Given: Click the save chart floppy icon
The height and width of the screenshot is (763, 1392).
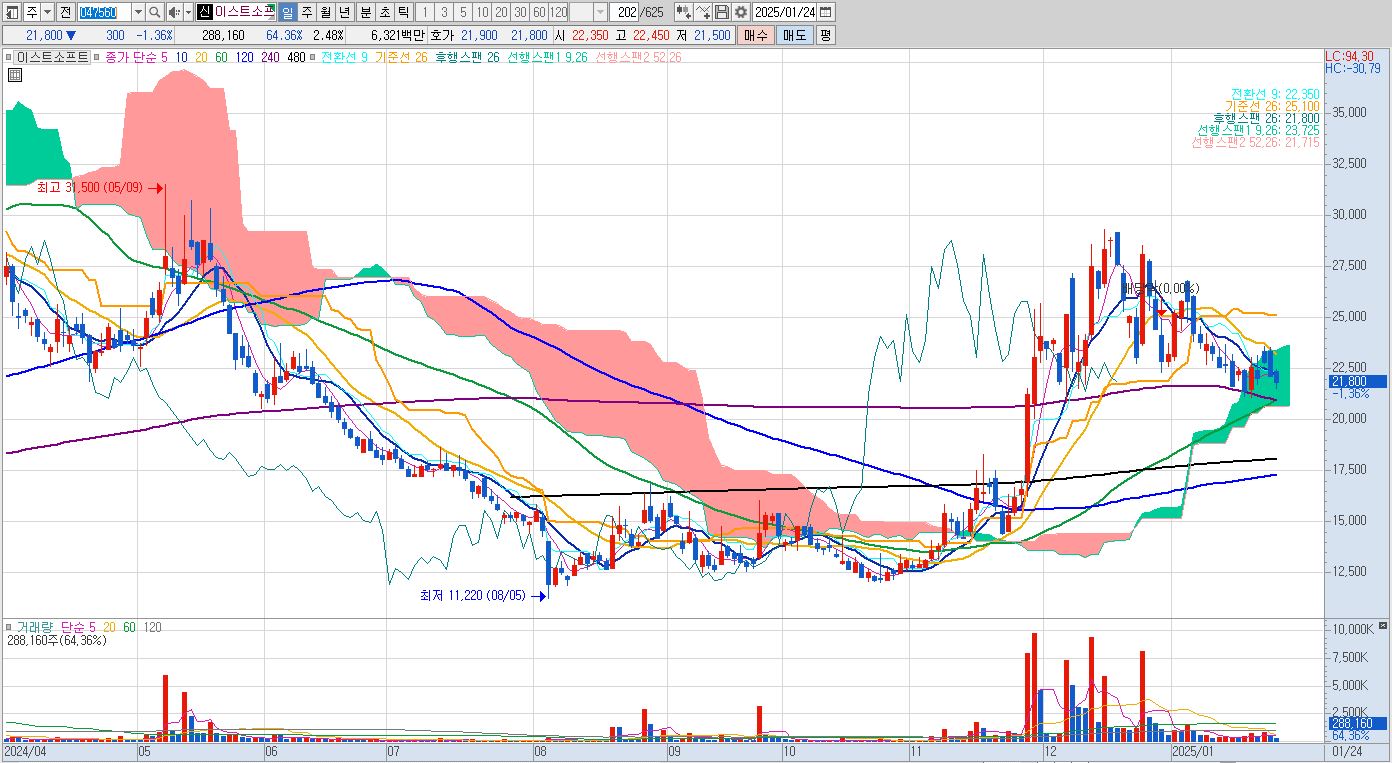Looking at the screenshot, I should [722, 12].
